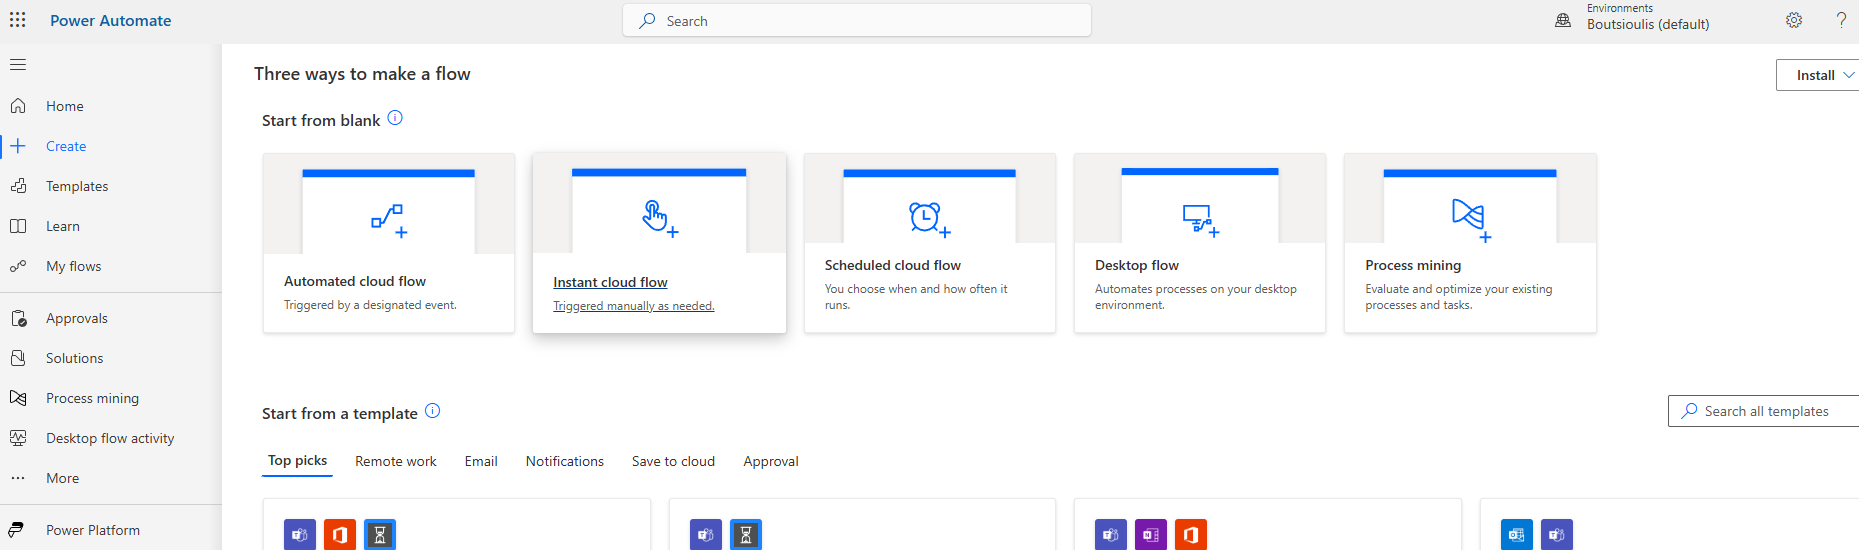
Task: Click 'Automates processes on your desktop environment.' text
Action: (x=1196, y=297)
